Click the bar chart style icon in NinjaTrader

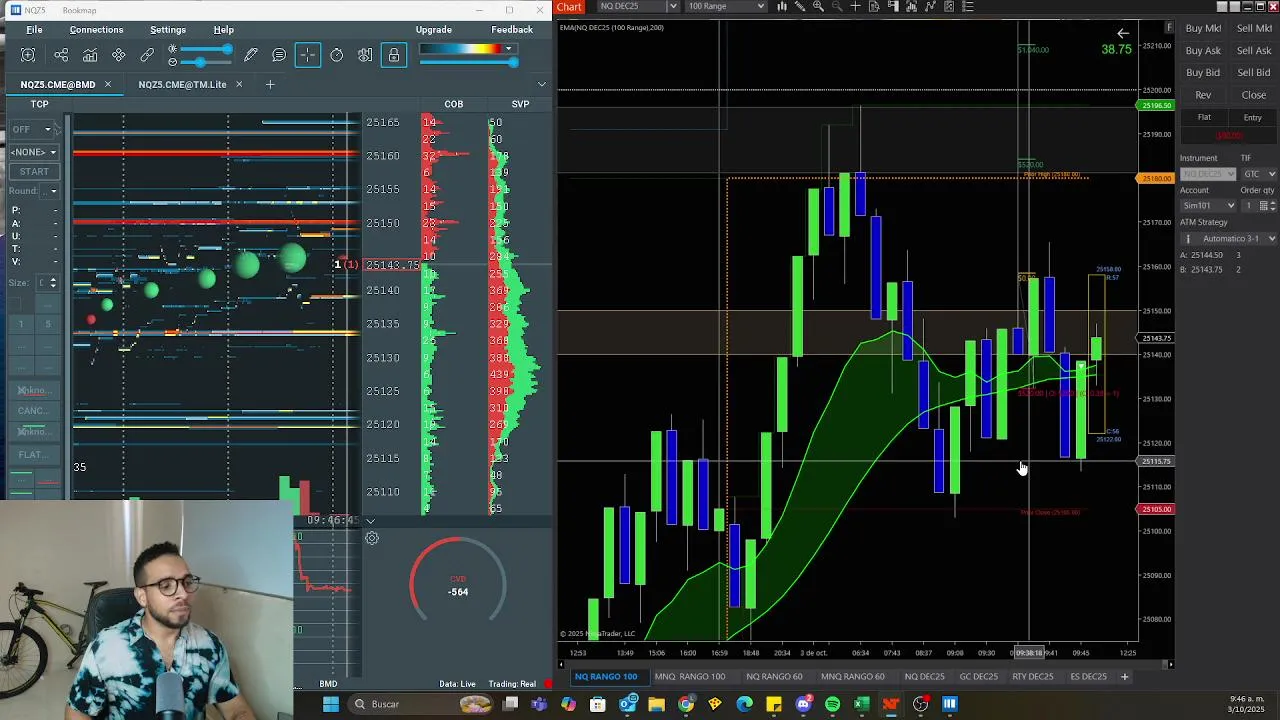point(782,6)
